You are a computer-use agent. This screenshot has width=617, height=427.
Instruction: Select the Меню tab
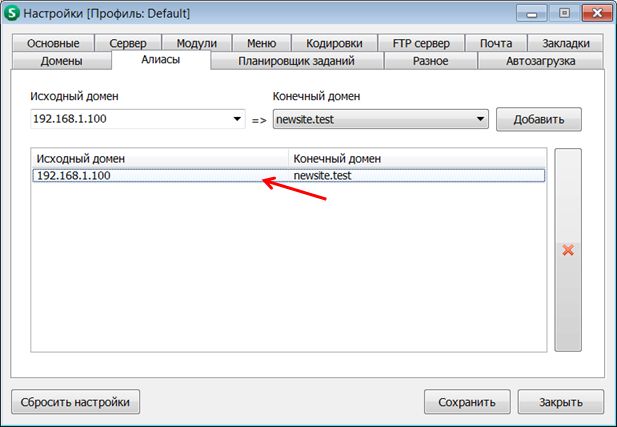(x=260, y=44)
